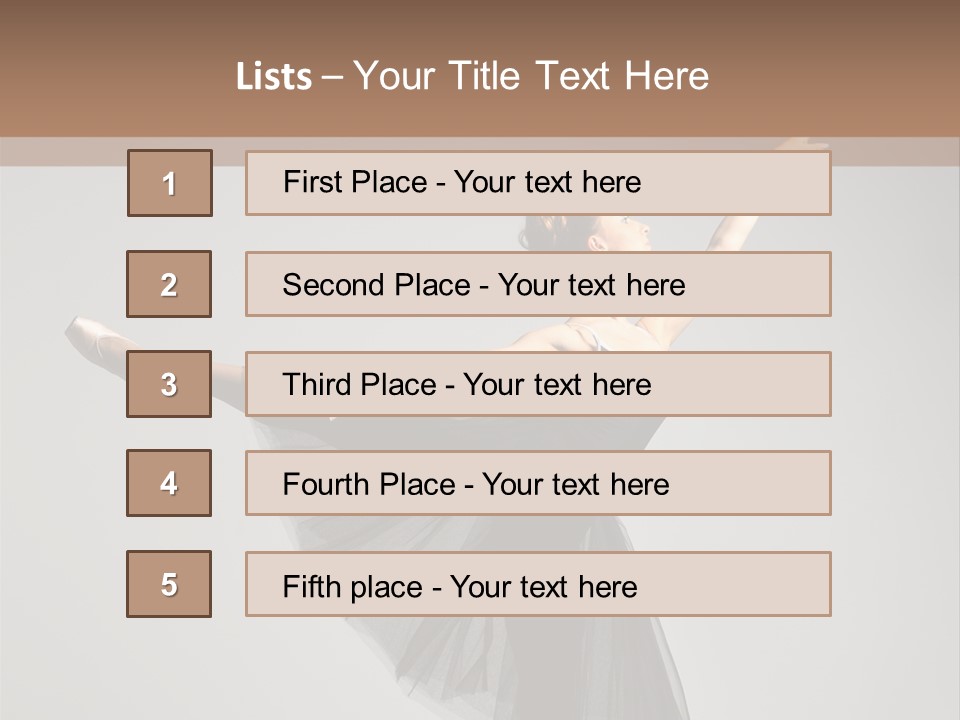Select the "Fourth Place" text box

[x=538, y=483]
